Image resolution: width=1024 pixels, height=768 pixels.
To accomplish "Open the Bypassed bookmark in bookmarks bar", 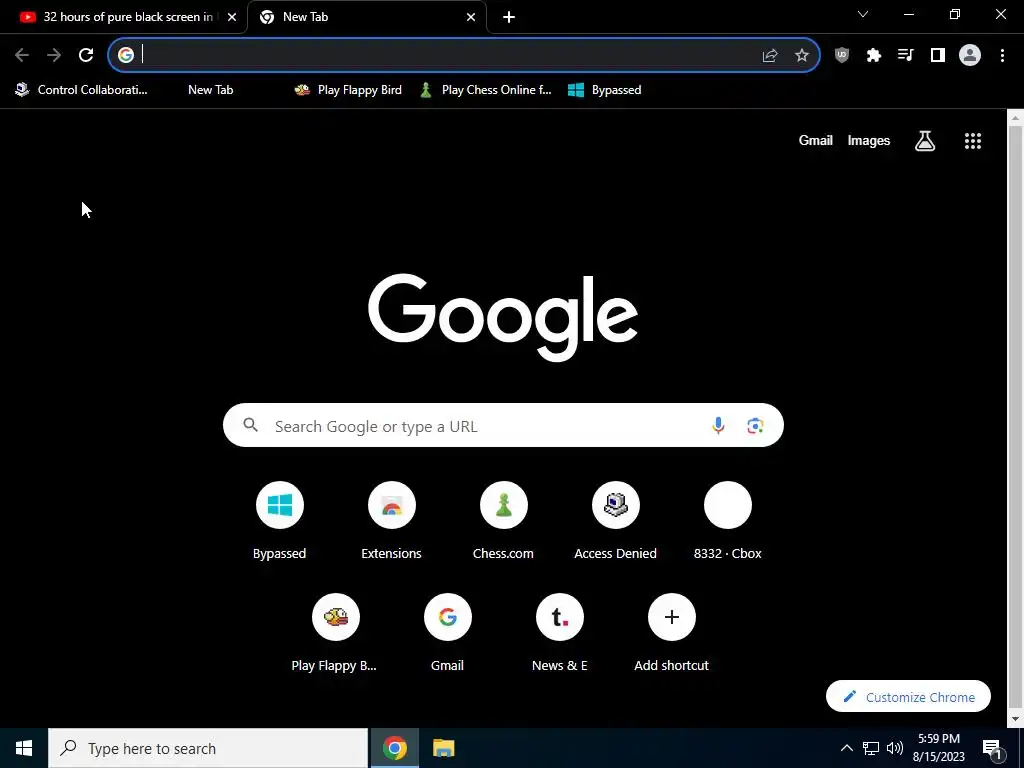I will pyautogui.click(x=605, y=90).
